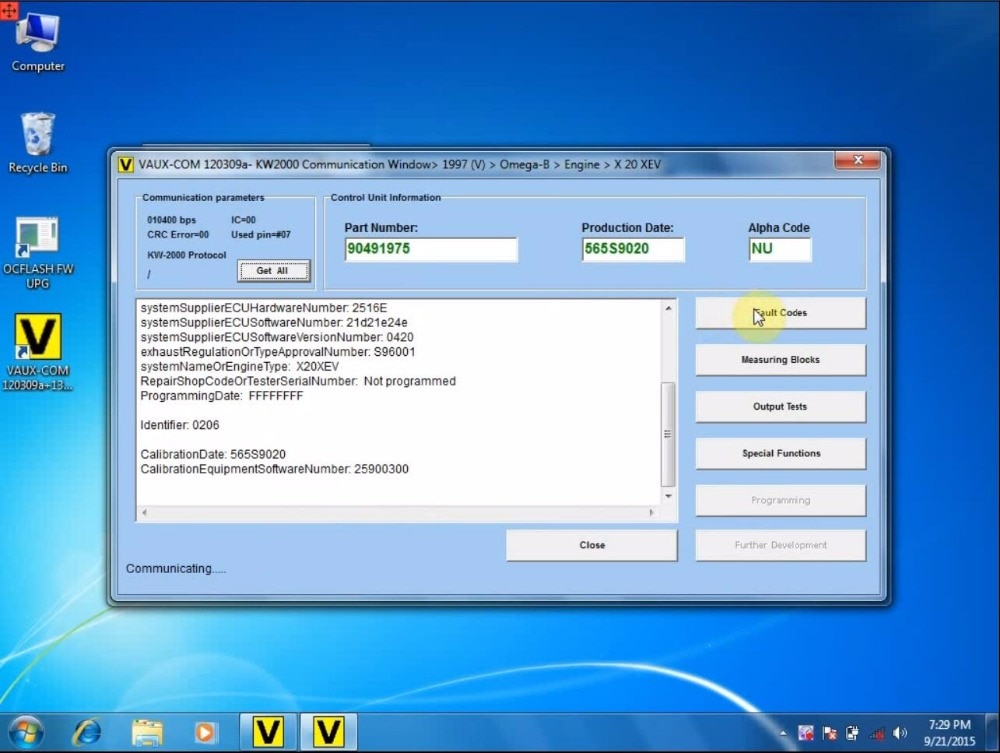Click the Close button in the dialog
The image size is (1000, 753).
click(x=592, y=545)
